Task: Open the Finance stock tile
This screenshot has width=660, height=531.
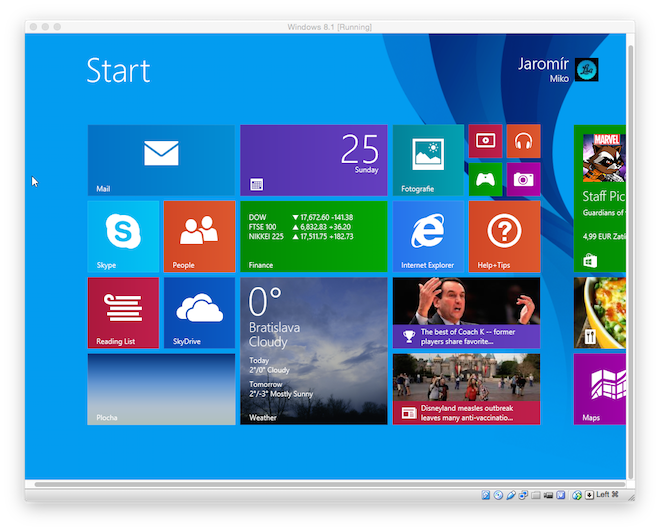Action: pyautogui.click(x=314, y=236)
